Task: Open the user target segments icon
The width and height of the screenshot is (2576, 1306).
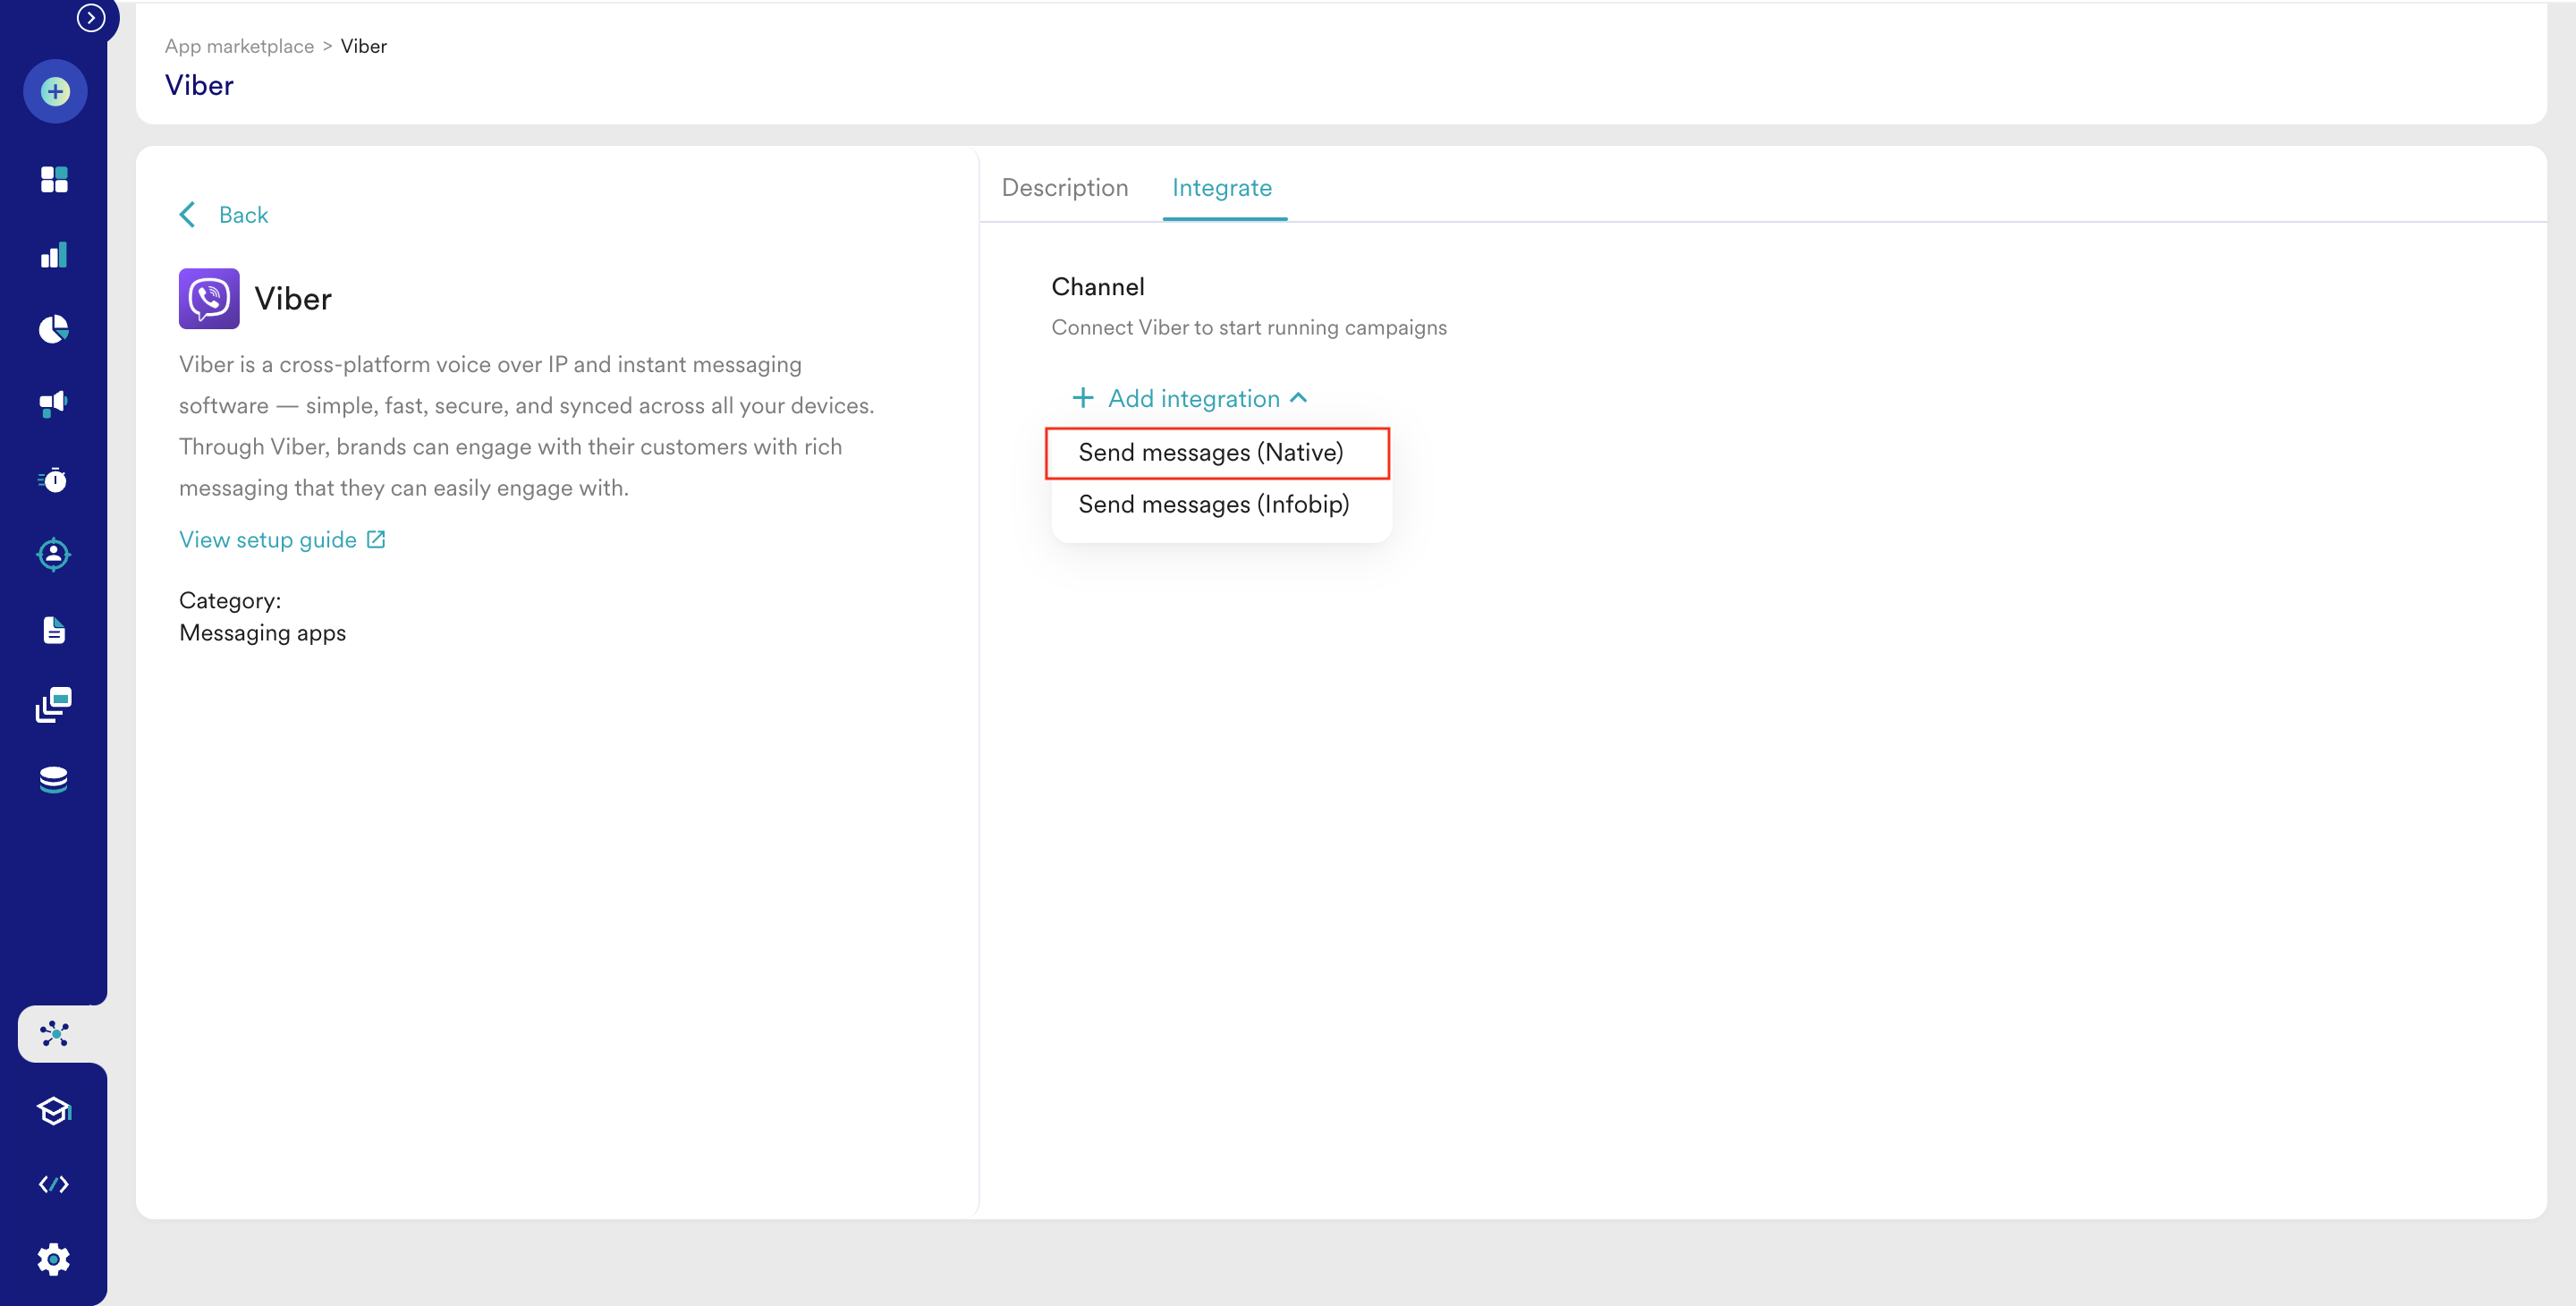Action: (x=54, y=555)
